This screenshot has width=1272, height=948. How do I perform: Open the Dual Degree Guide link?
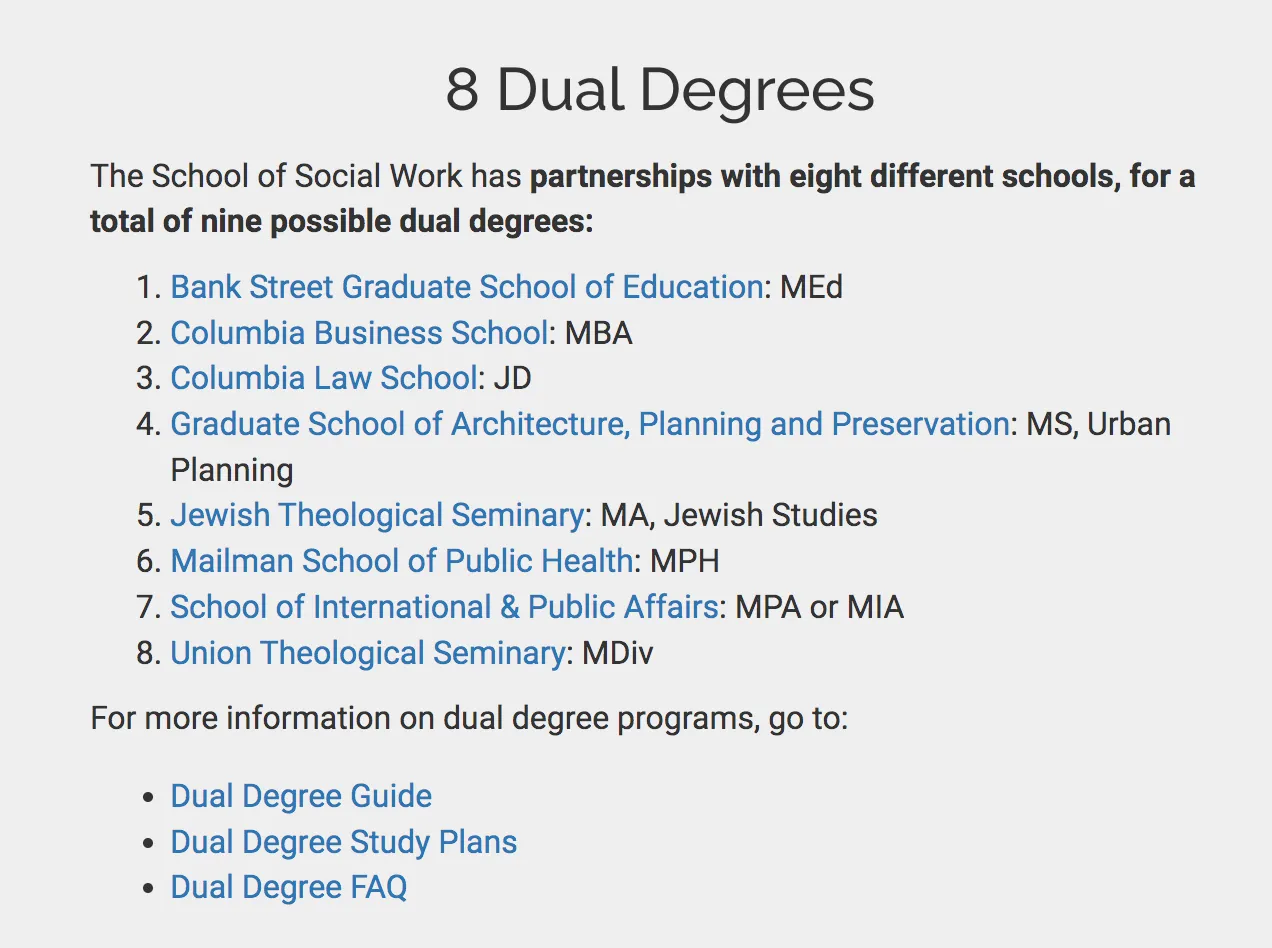point(301,796)
